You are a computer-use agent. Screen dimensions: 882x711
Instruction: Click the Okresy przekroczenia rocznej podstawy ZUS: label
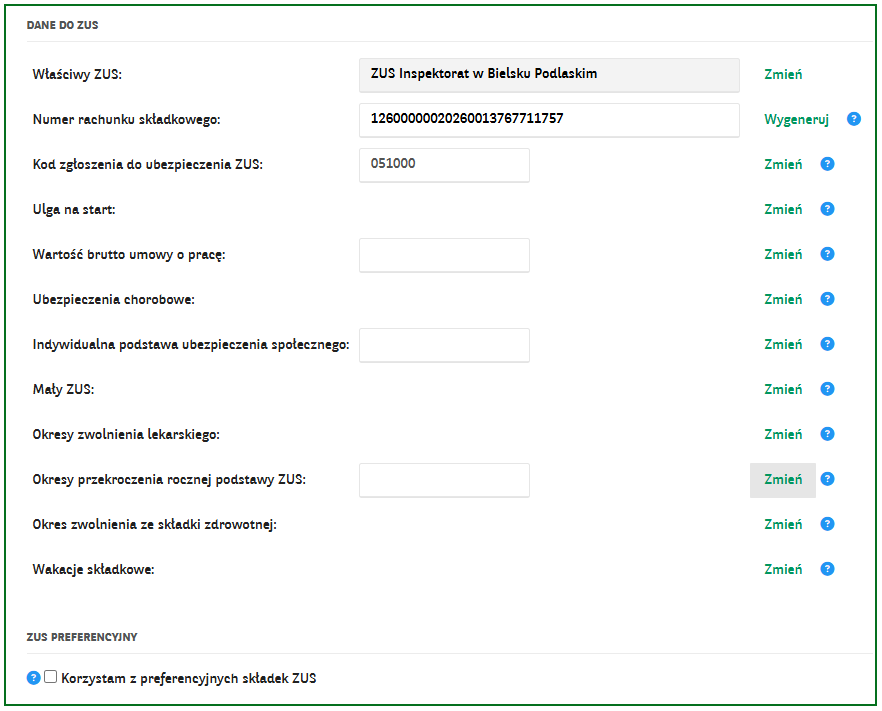coord(169,479)
